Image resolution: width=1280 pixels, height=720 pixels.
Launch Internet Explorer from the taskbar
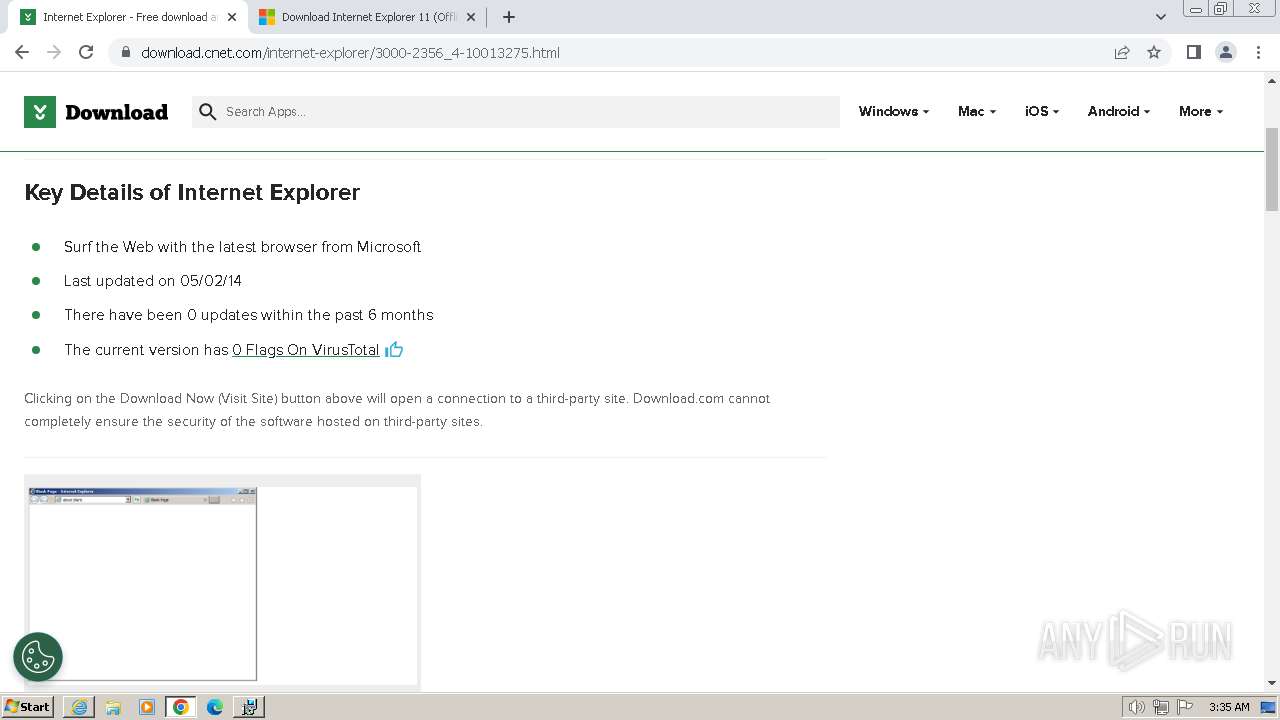79,707
